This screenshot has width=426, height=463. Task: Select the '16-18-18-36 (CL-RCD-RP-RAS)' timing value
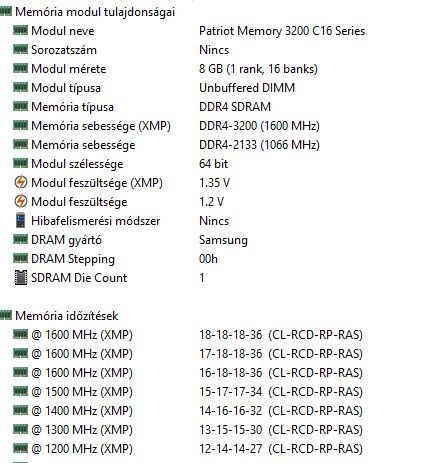click(x=281, y=373)
